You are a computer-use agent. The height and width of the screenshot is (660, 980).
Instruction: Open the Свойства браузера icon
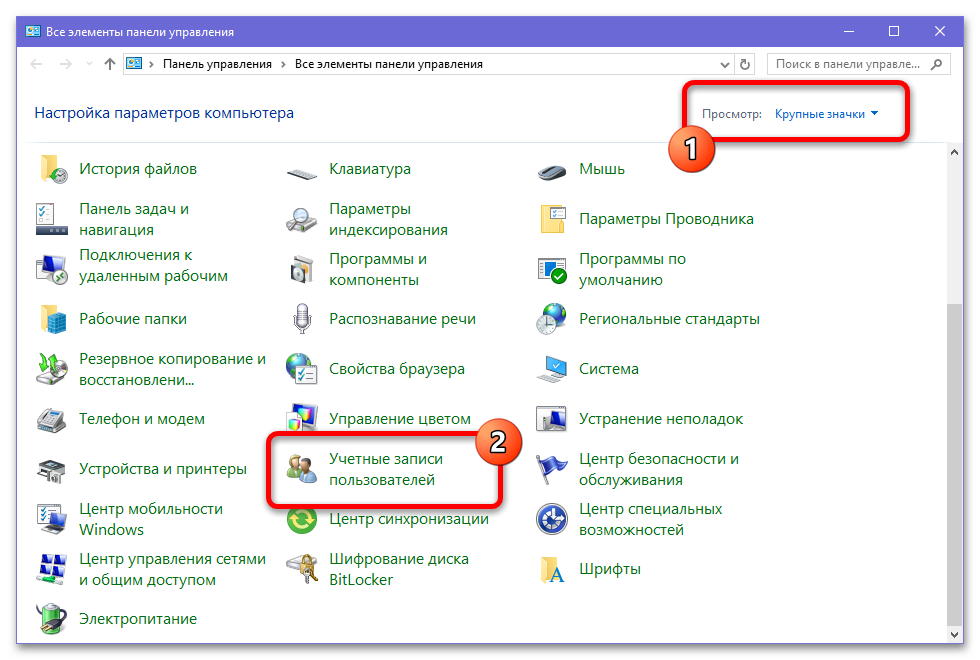(302, 369)
